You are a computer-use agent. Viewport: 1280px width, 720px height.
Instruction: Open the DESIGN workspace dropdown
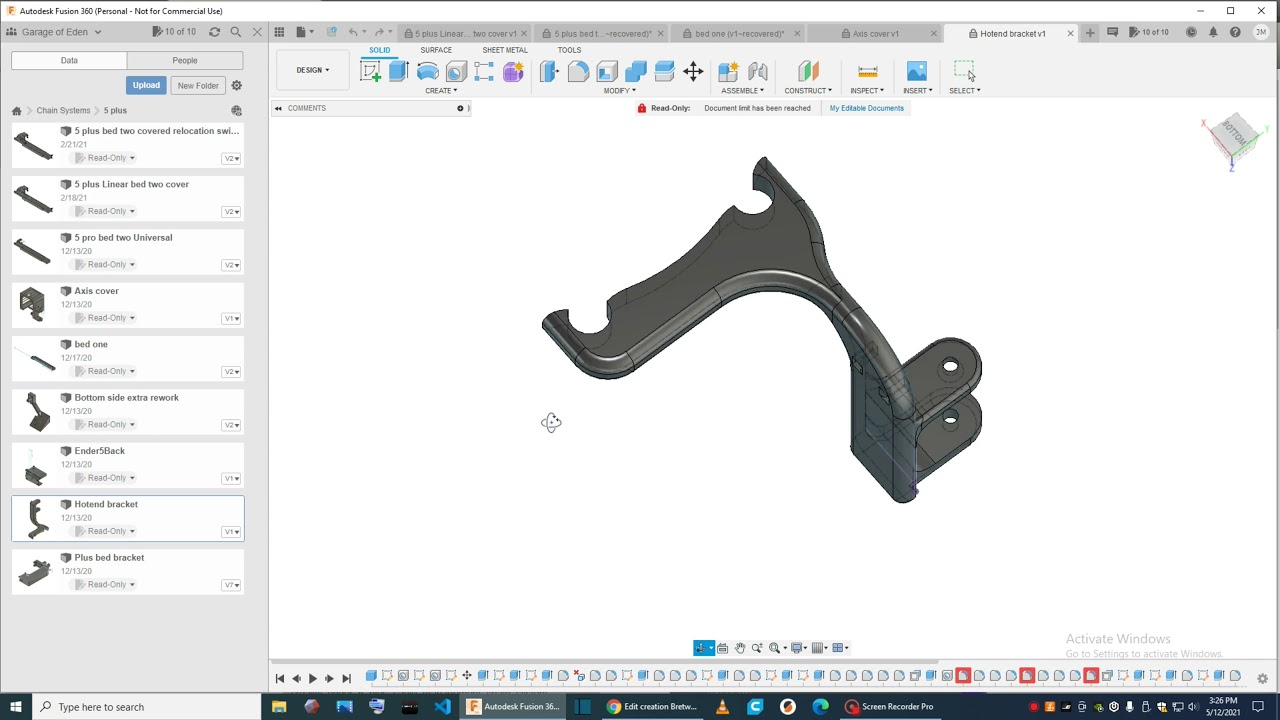tap(312, 70)
